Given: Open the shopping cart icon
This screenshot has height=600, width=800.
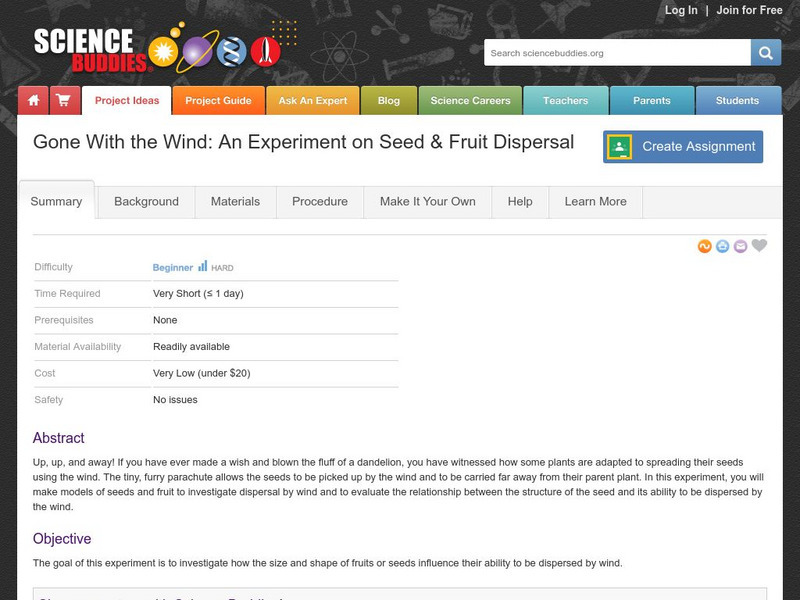Looking at the screenshot, I should (x=65, y=101).
